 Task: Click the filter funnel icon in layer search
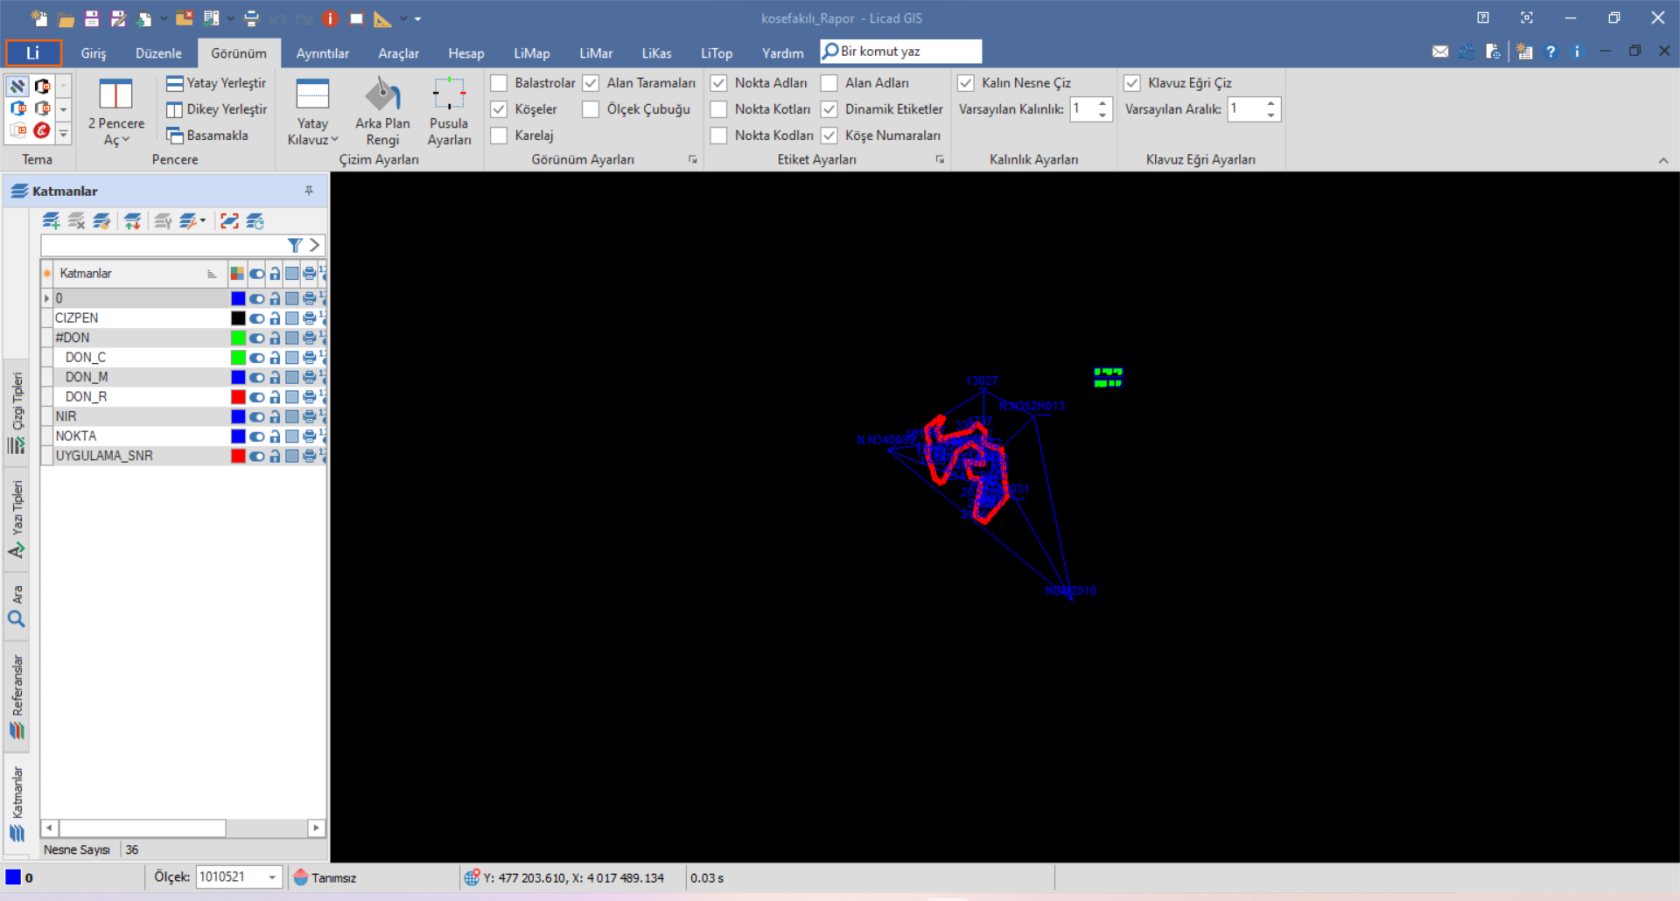295,245
